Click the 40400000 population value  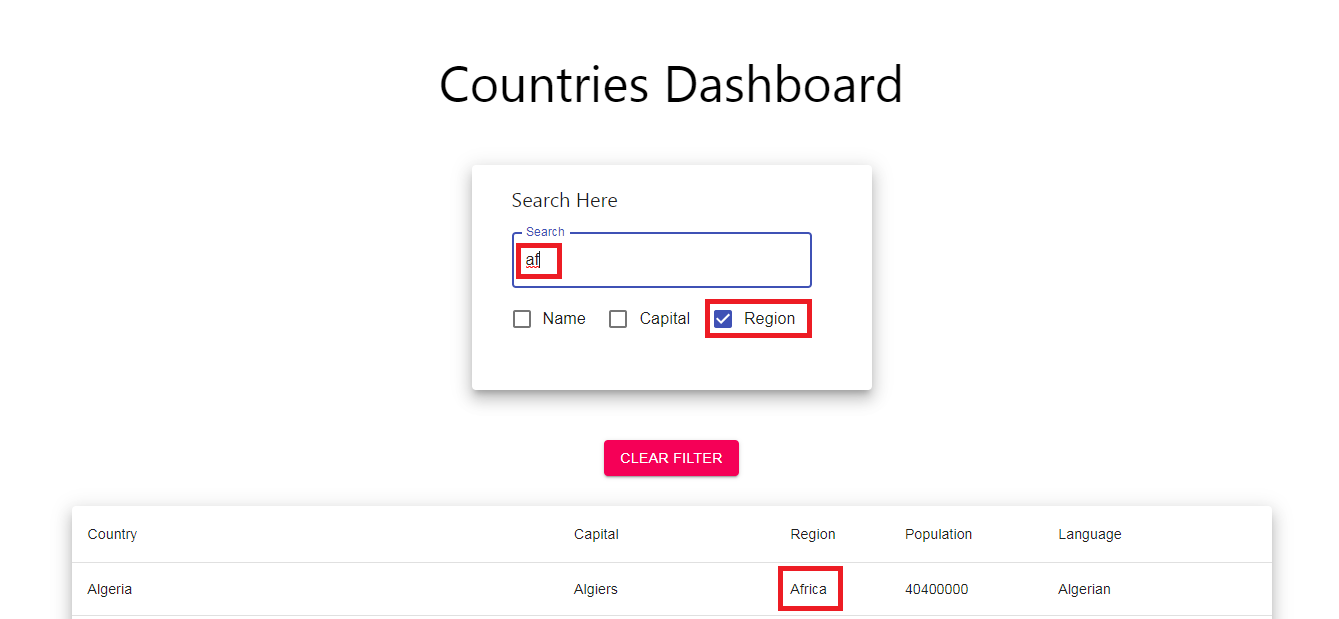point(936,589)
